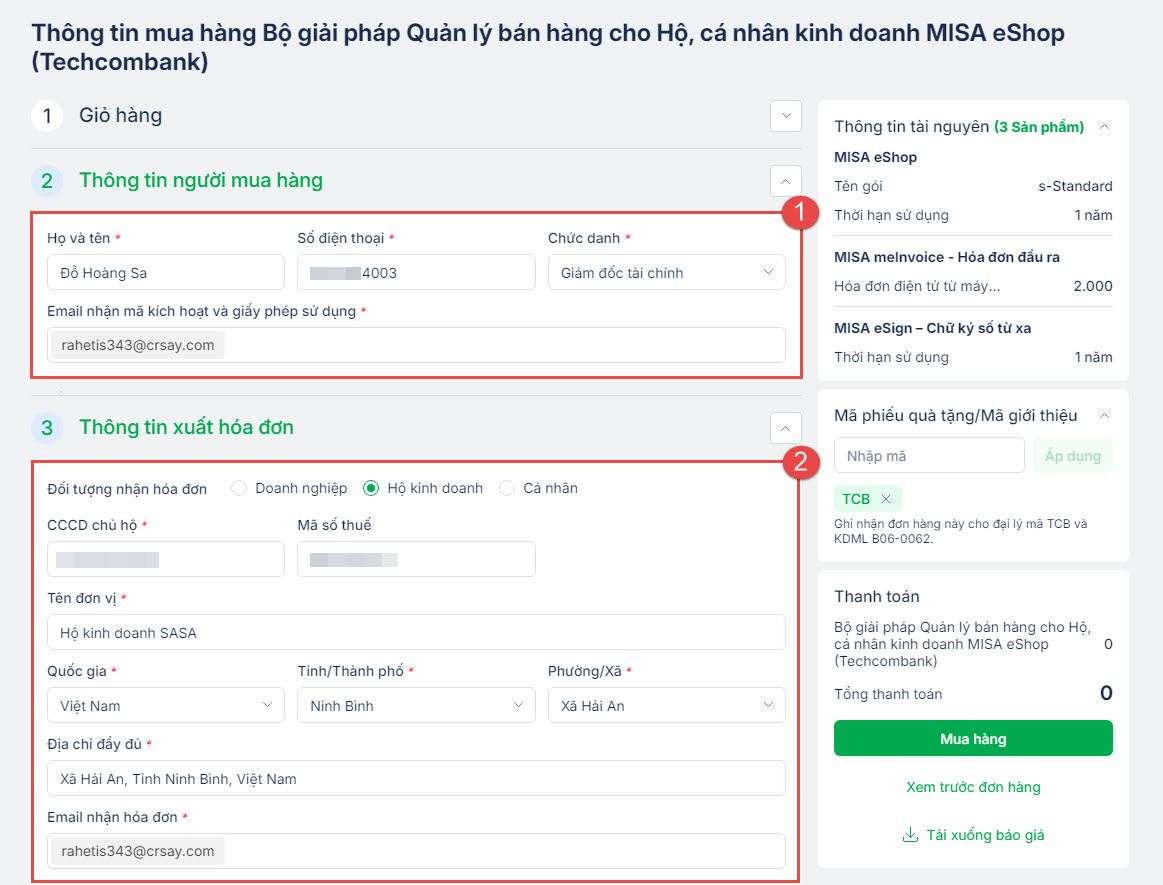Open the Chức danh dropdown
Image resolution: width=1163 pixels, height=885 pixels.
pyautogui.click(x=666, y=272)
